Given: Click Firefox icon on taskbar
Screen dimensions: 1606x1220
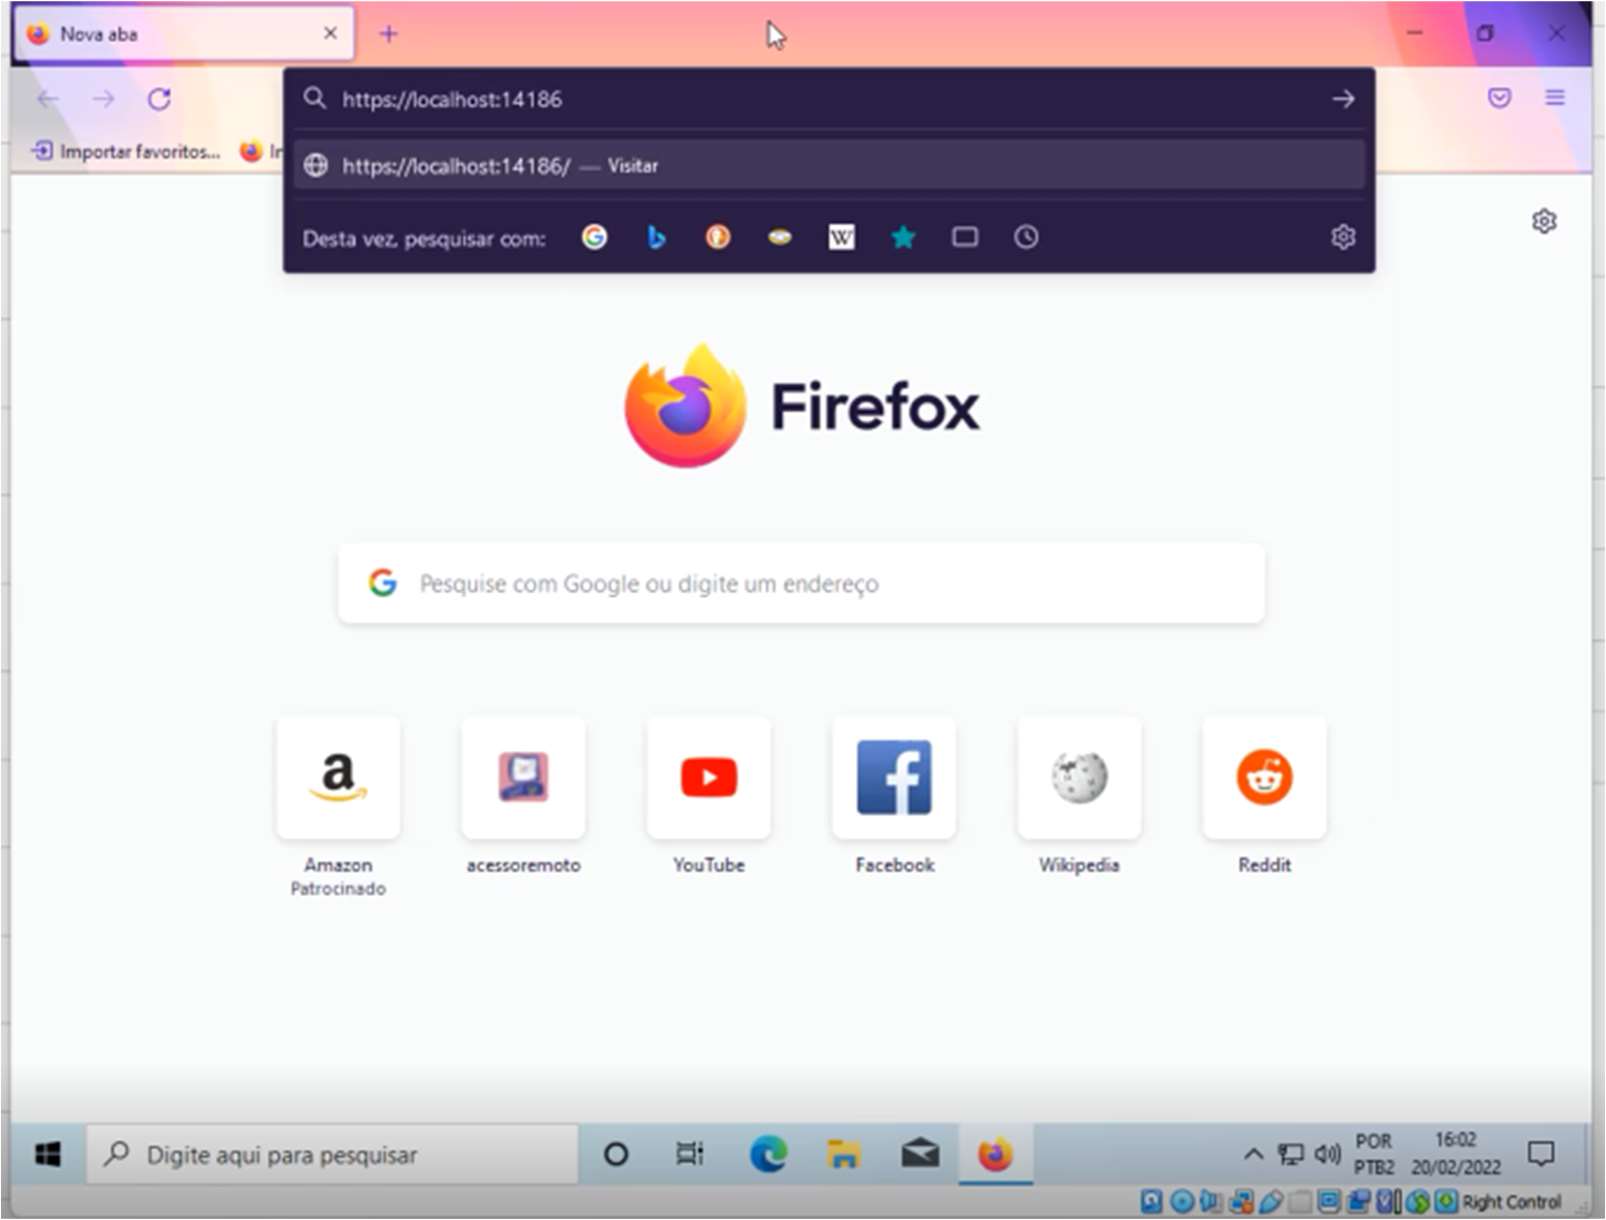Looking at the screenshot, I should click(x=995, y=1155).
